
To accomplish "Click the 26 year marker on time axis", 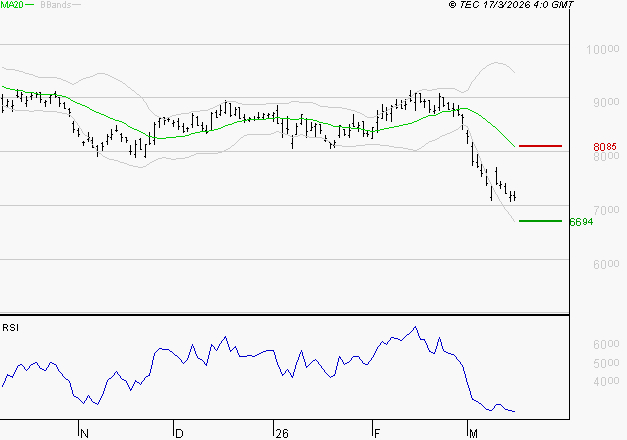I will [x=282, y=434].
